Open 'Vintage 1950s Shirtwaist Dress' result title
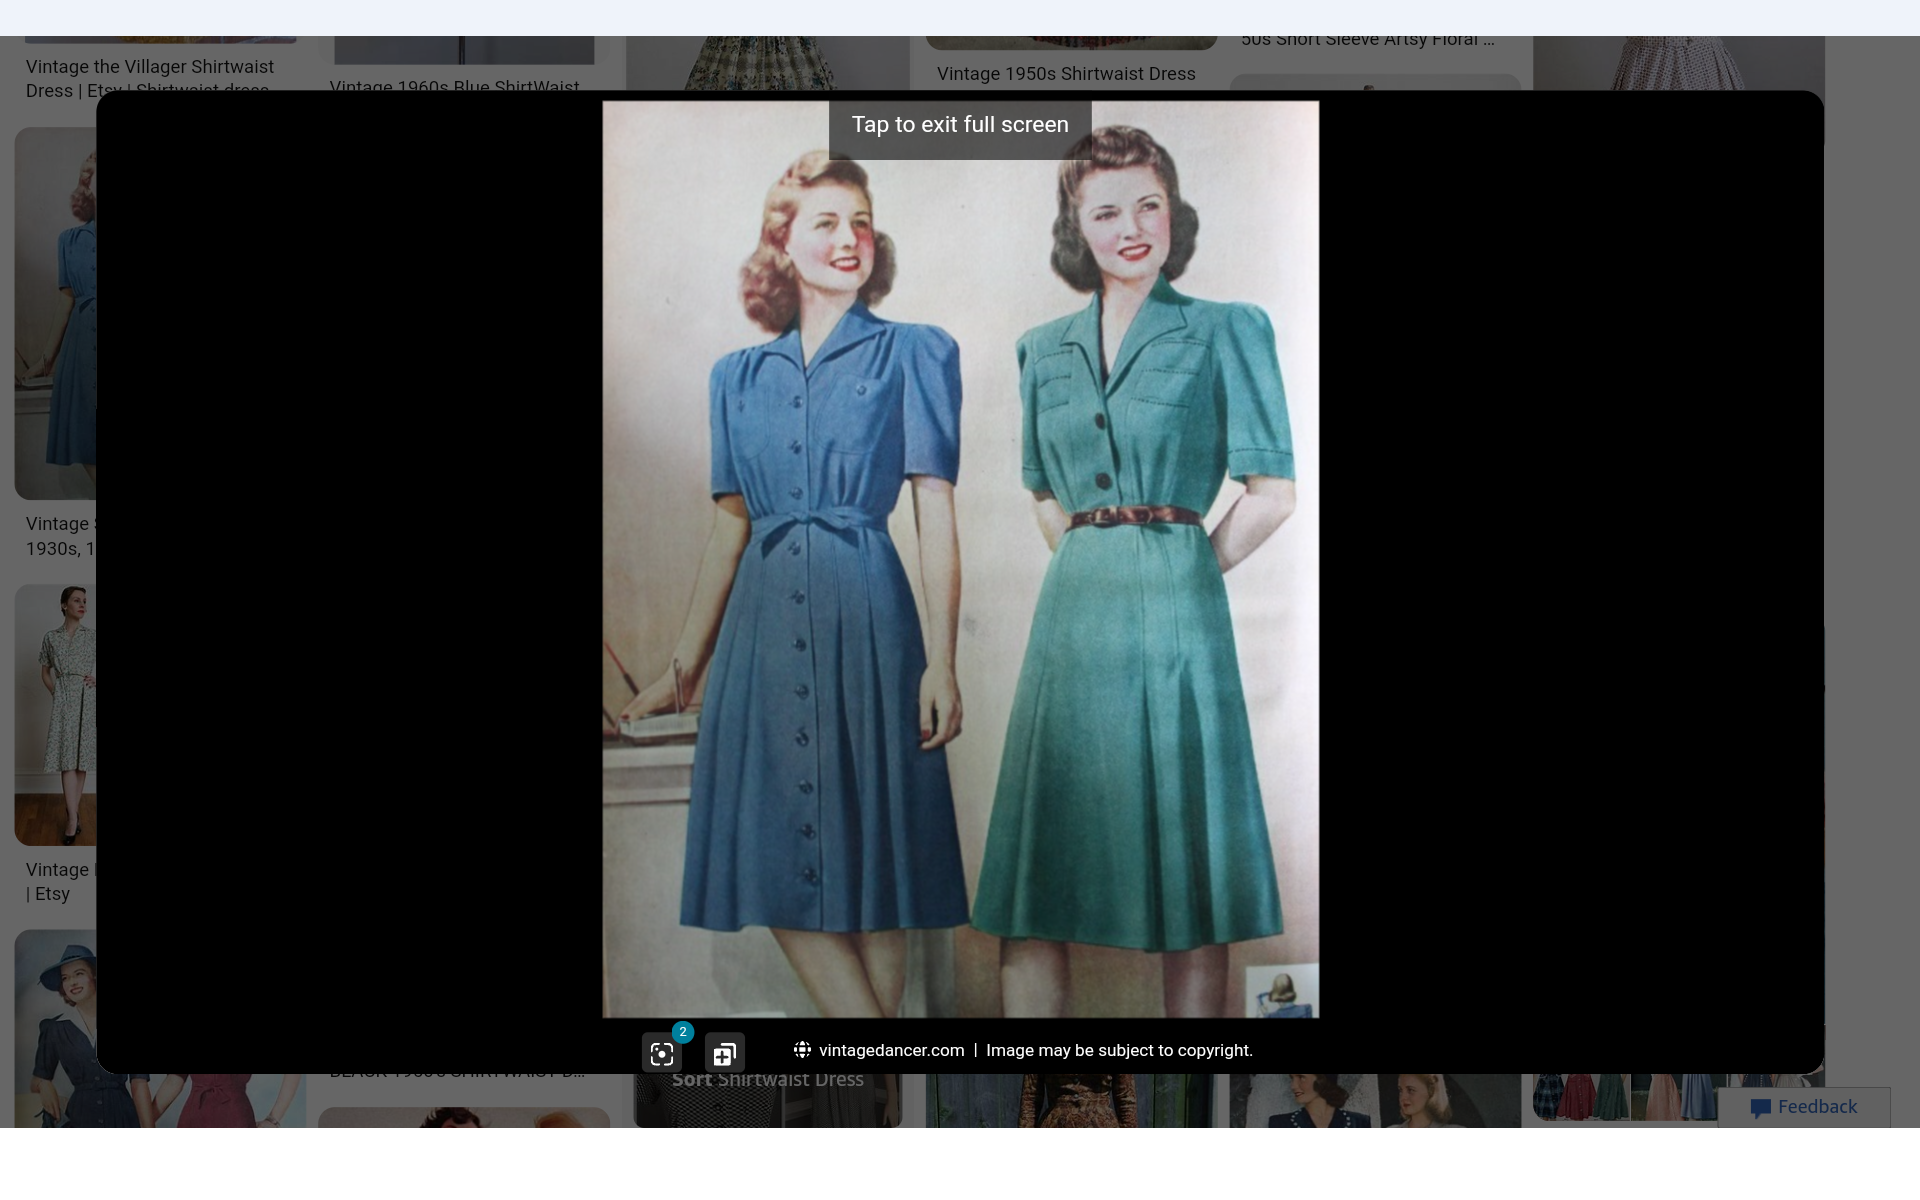1920x1200 pixels. [1066, 74]
